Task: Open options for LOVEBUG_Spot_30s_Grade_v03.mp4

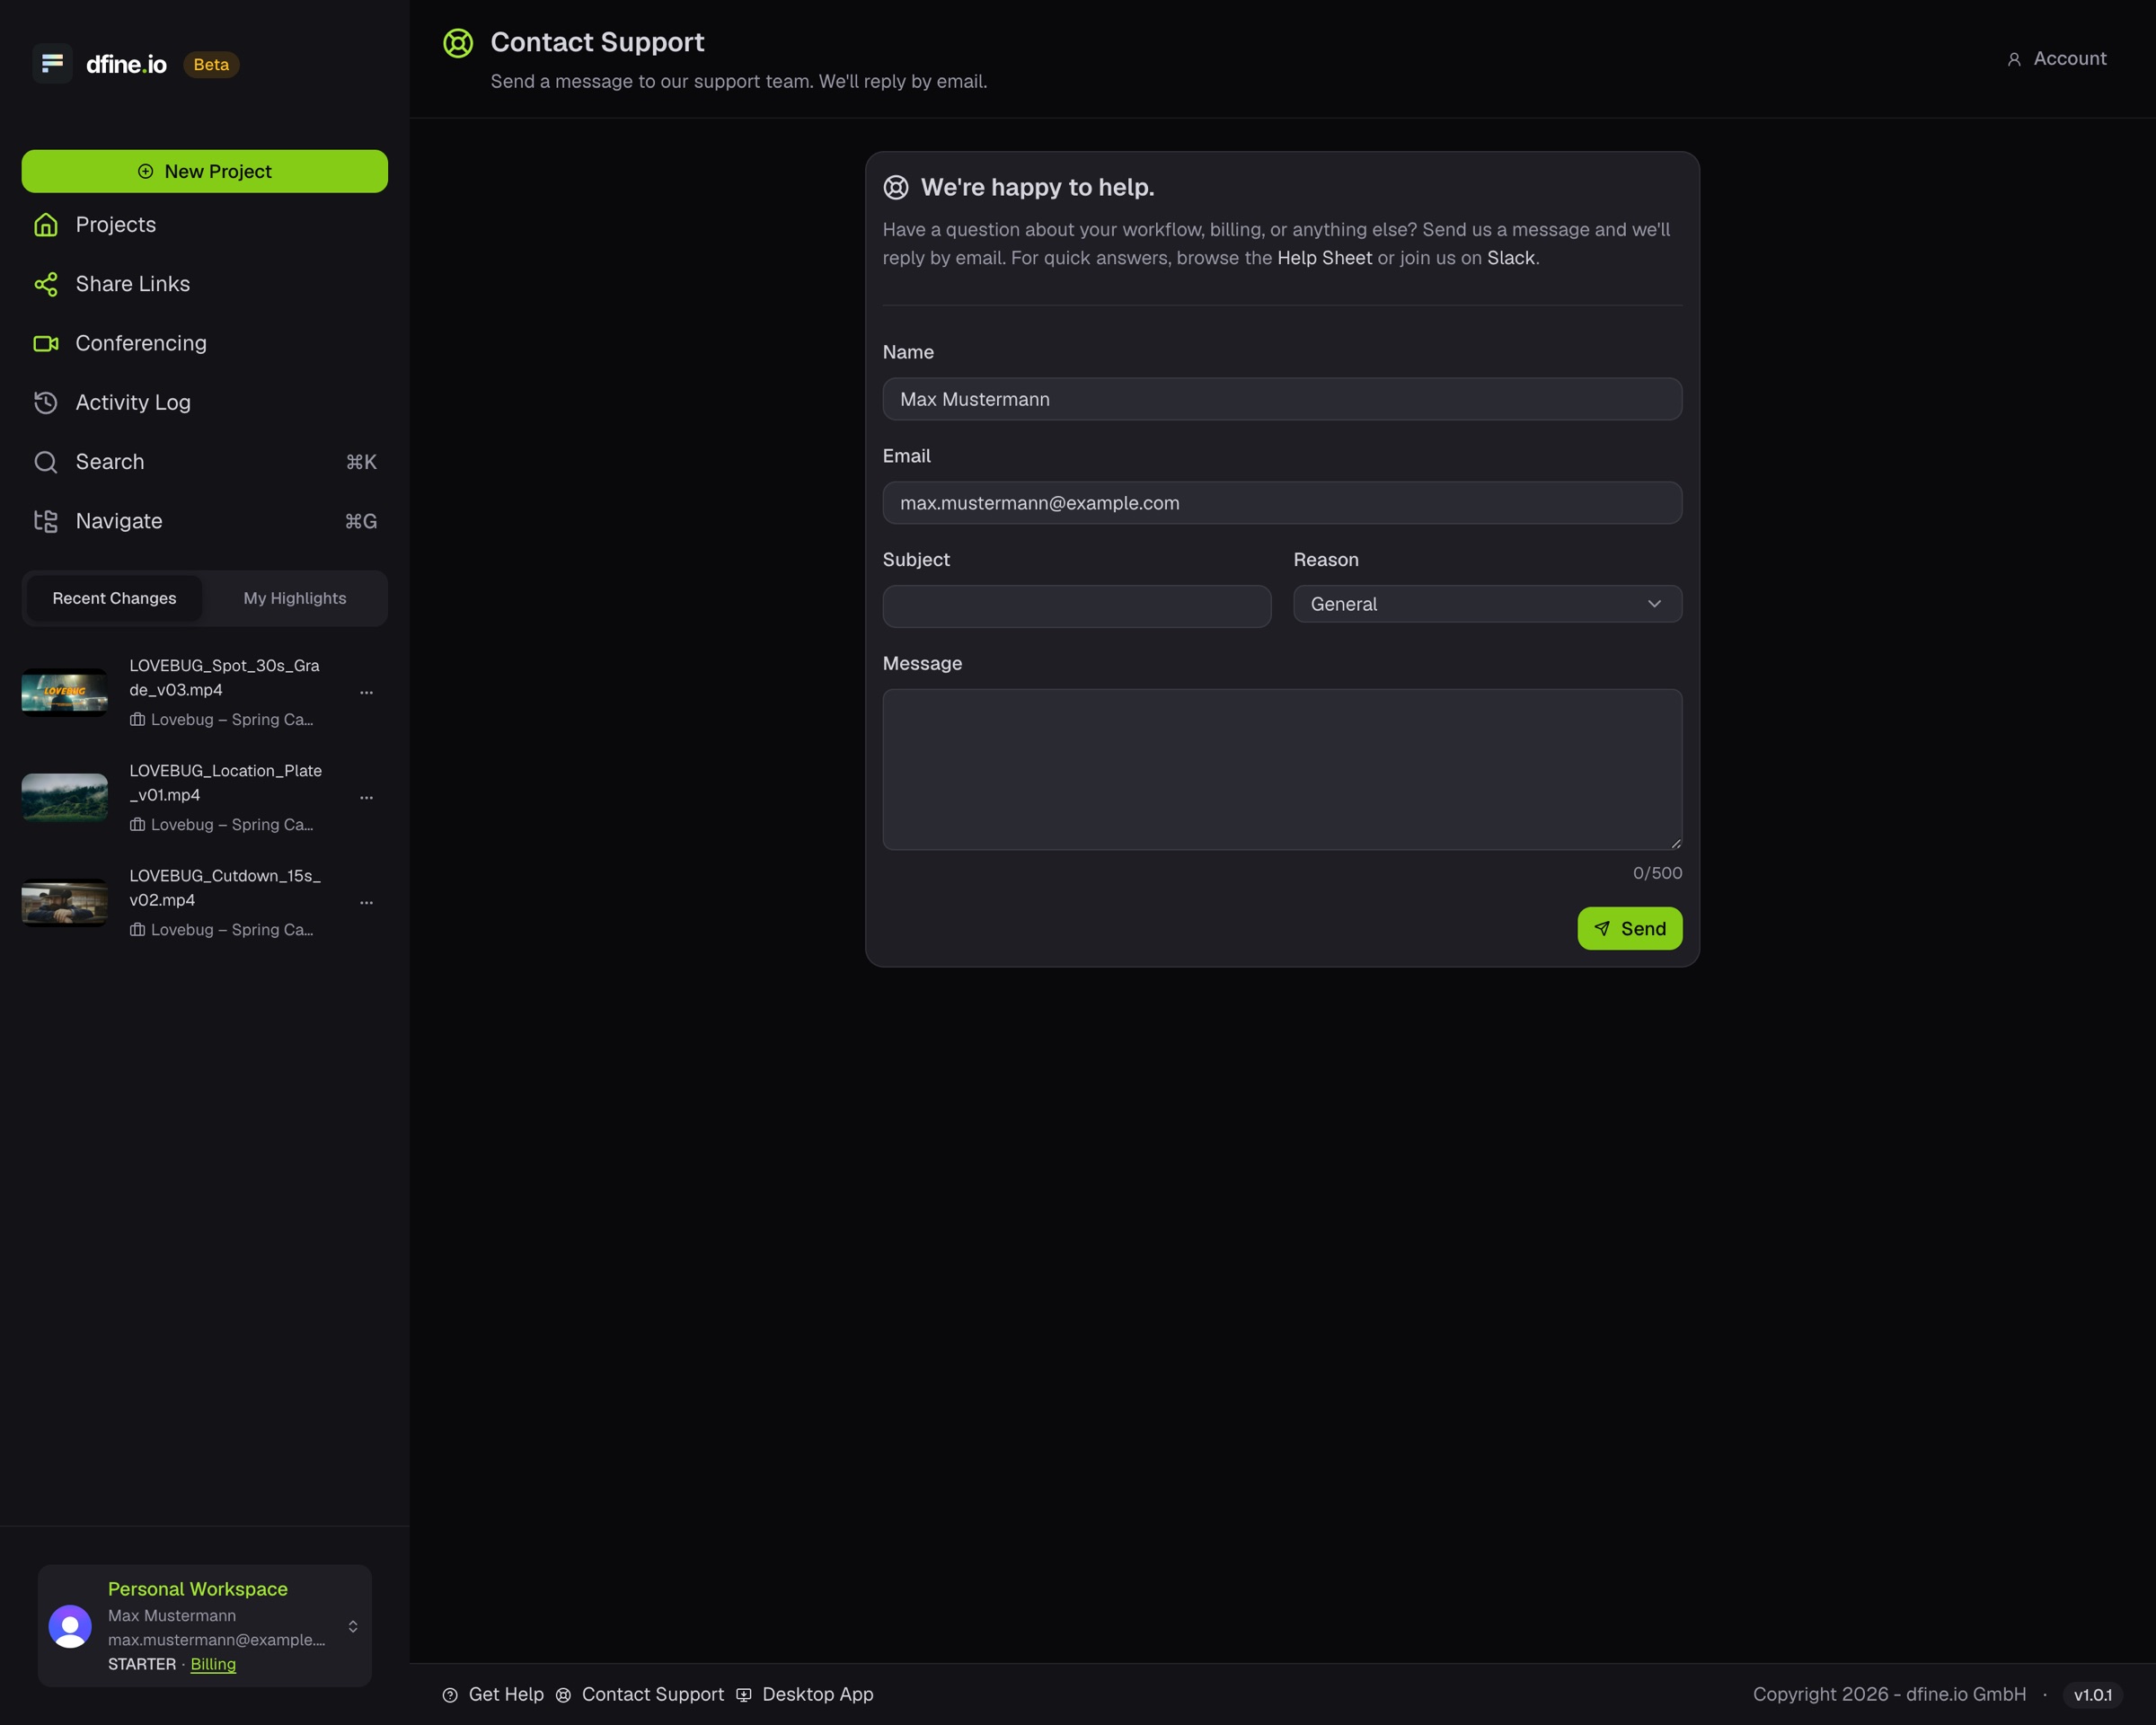Action: (366, 692)
